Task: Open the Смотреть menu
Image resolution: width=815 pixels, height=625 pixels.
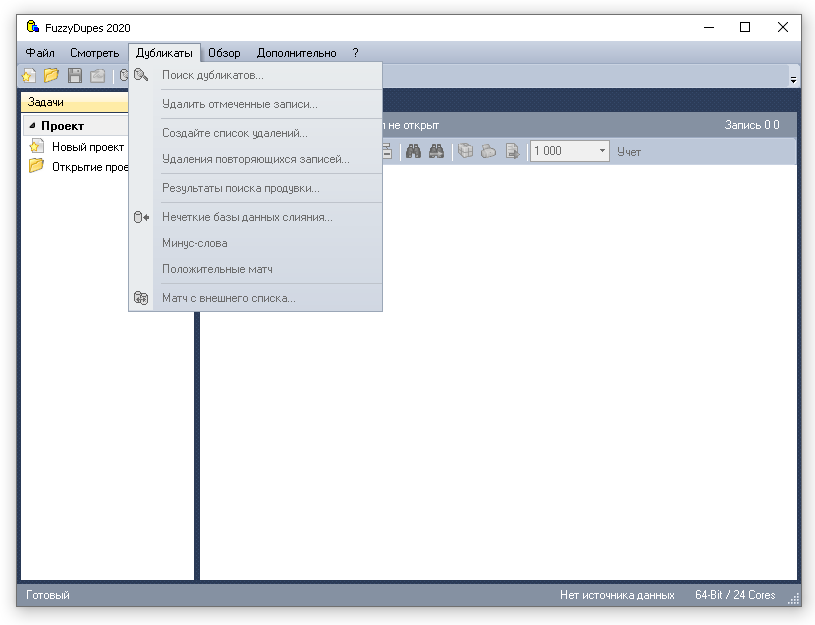Action: (95, 53)
